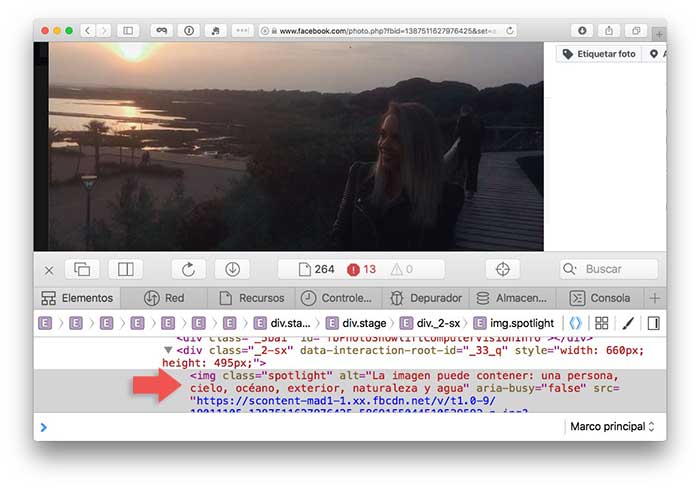Switch to the Depurador tab
The height and width of the screenshot is (489, 700).
426,298
